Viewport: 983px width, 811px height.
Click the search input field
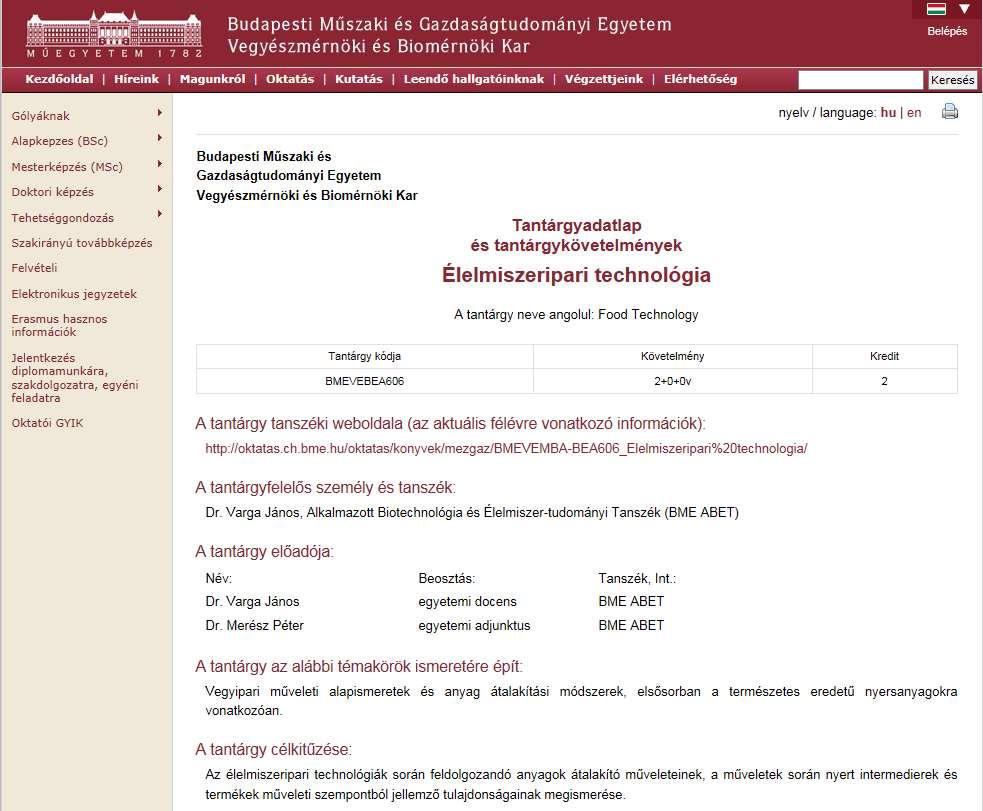tap(861, 80)
